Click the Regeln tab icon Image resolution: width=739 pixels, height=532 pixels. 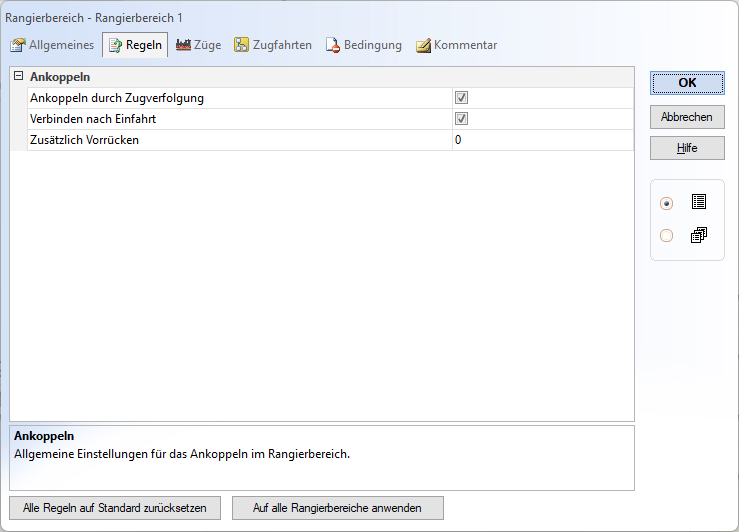coord(115,45)
